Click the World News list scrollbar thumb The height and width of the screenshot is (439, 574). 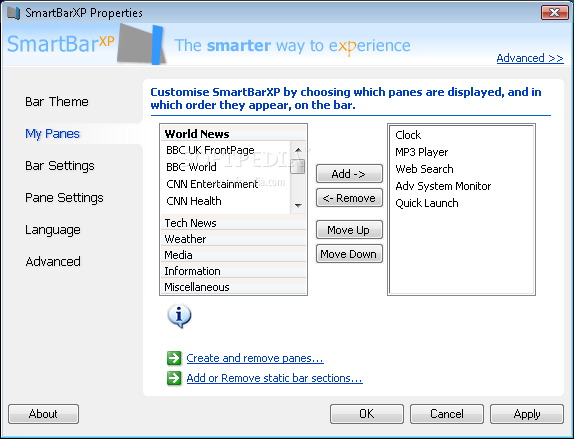tap(298, 167)
